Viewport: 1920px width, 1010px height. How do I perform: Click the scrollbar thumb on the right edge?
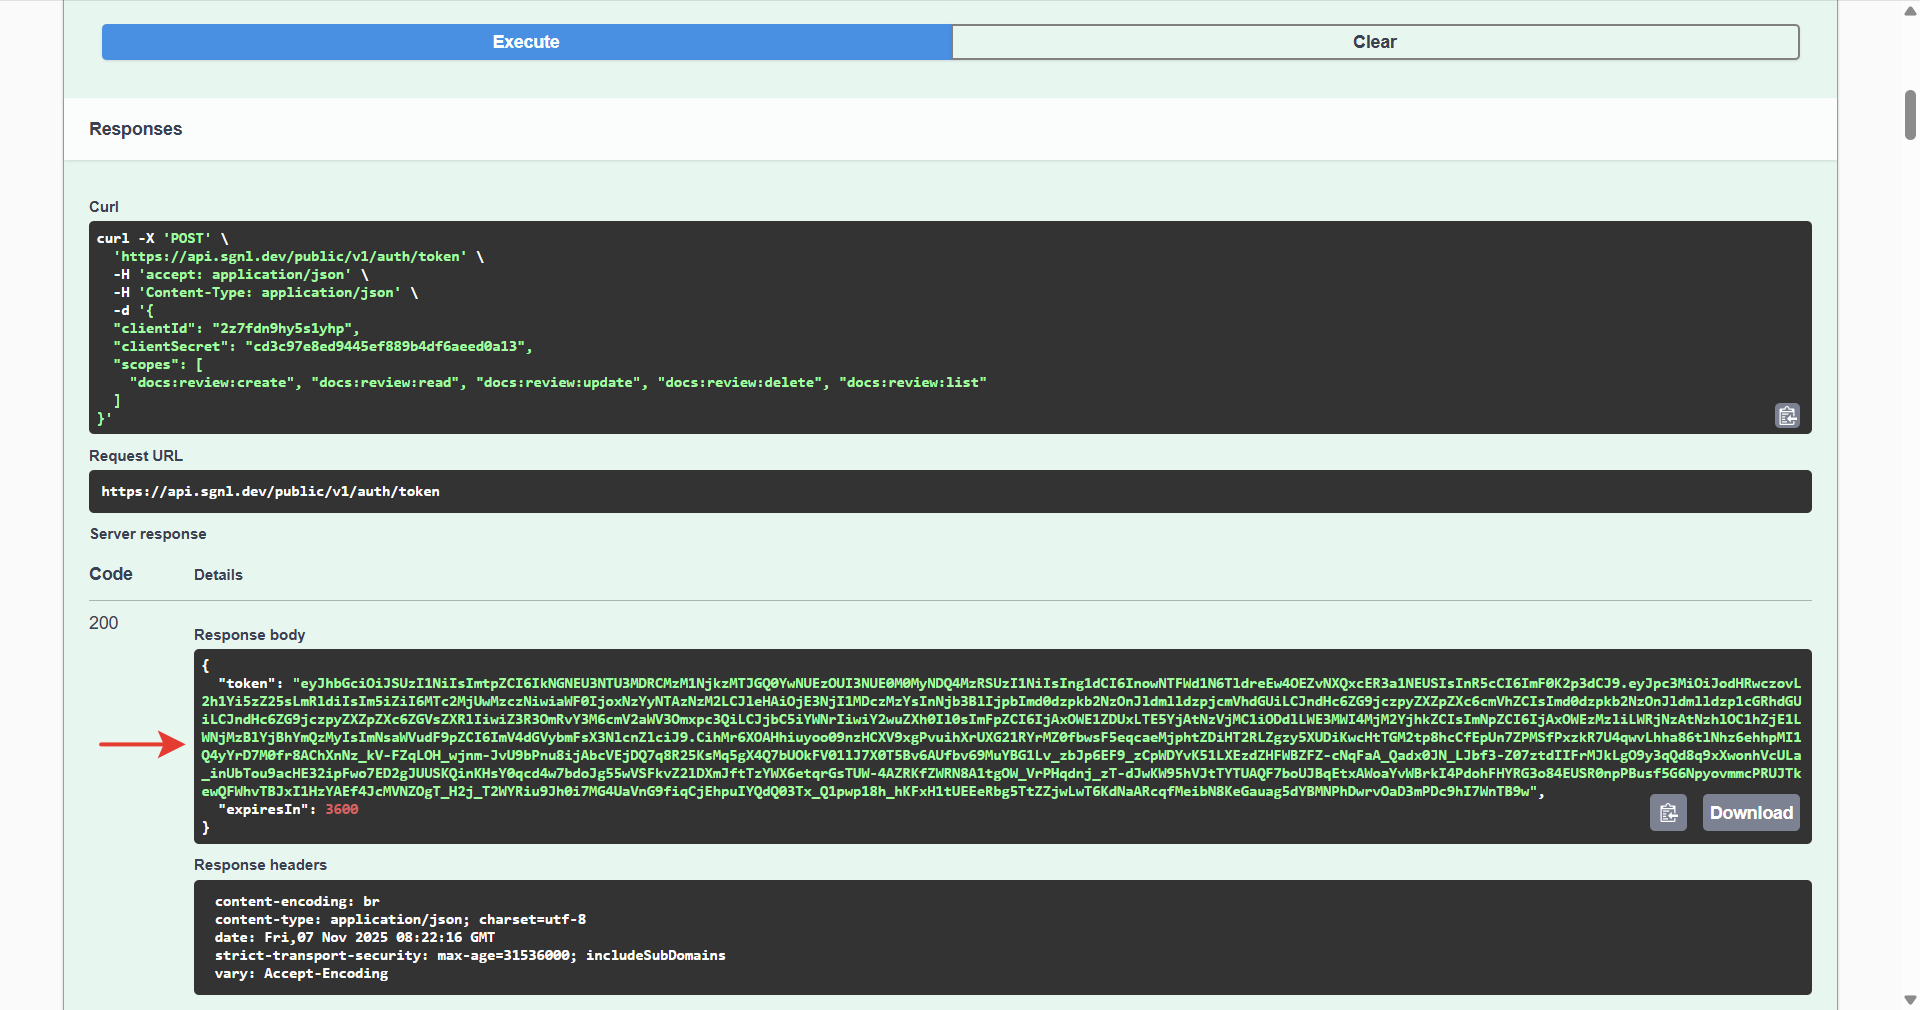1908,115
